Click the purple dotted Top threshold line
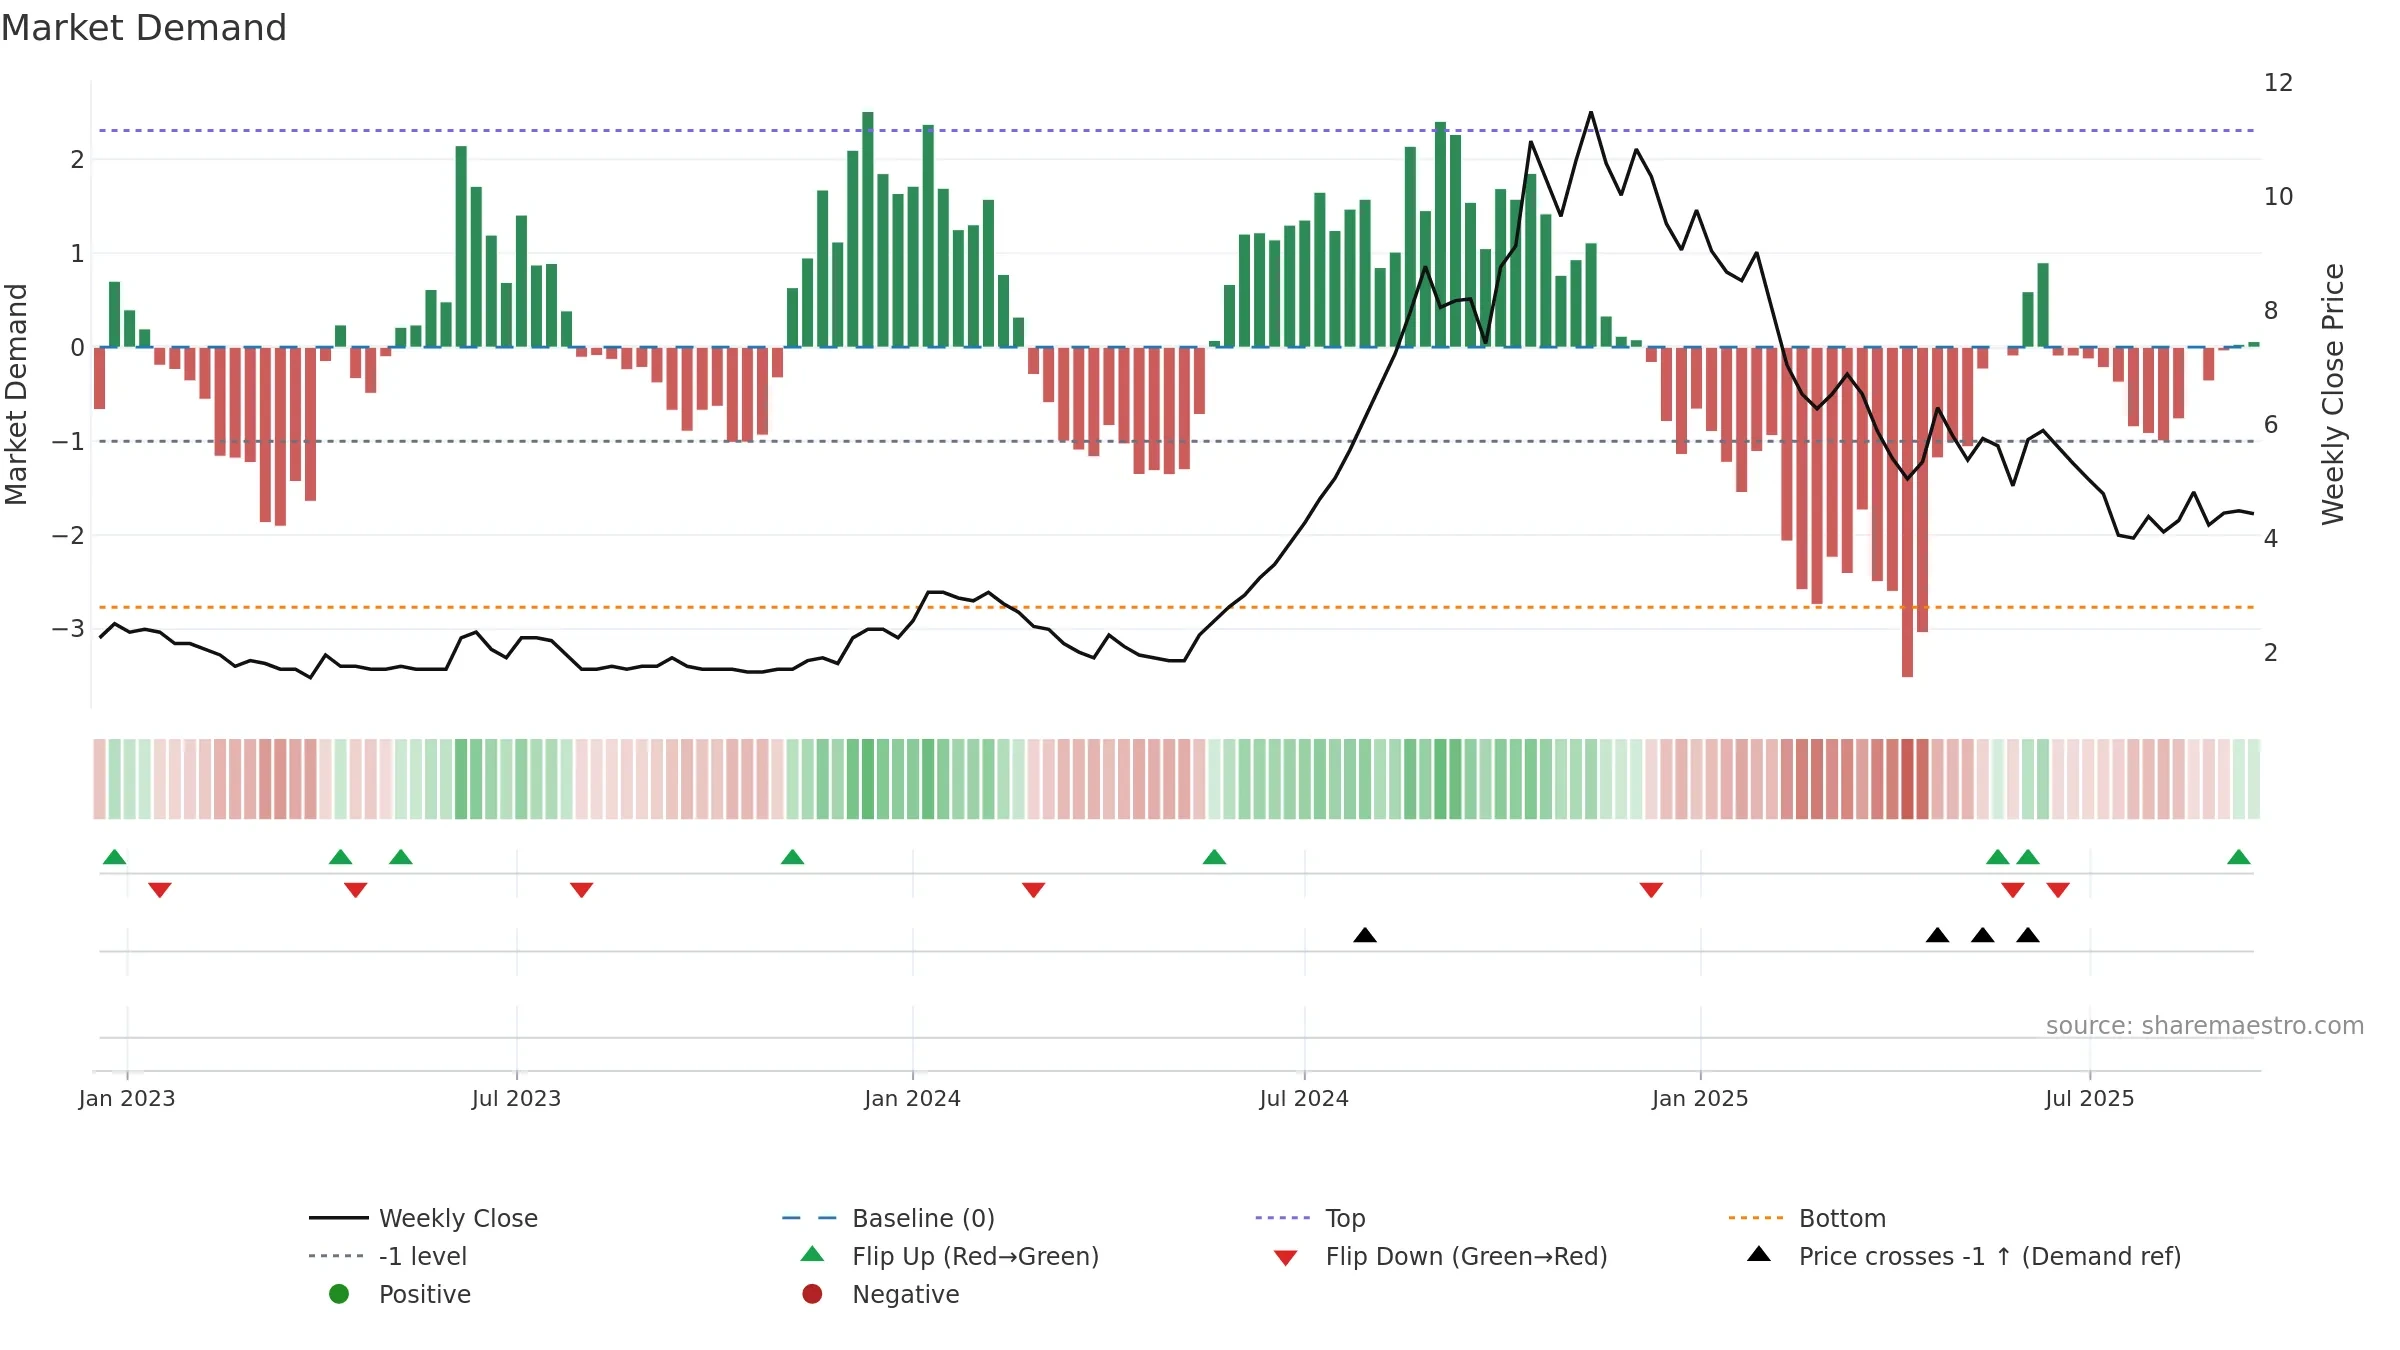The height and width of the screenshot is (1350, 2400). 1177,130
